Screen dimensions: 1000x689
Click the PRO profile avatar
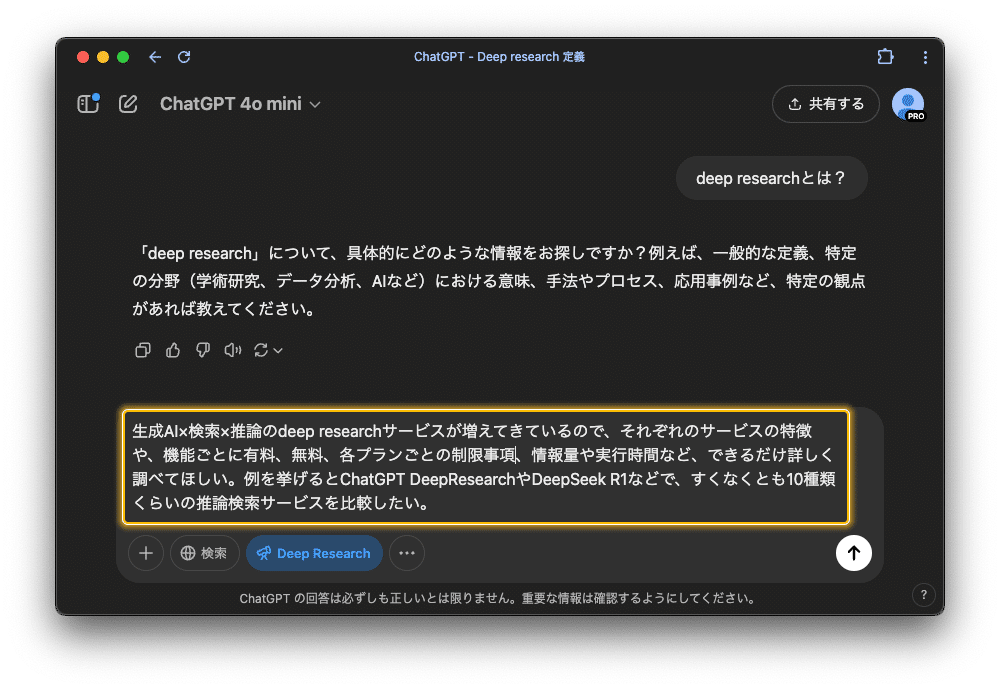[908, 103]
